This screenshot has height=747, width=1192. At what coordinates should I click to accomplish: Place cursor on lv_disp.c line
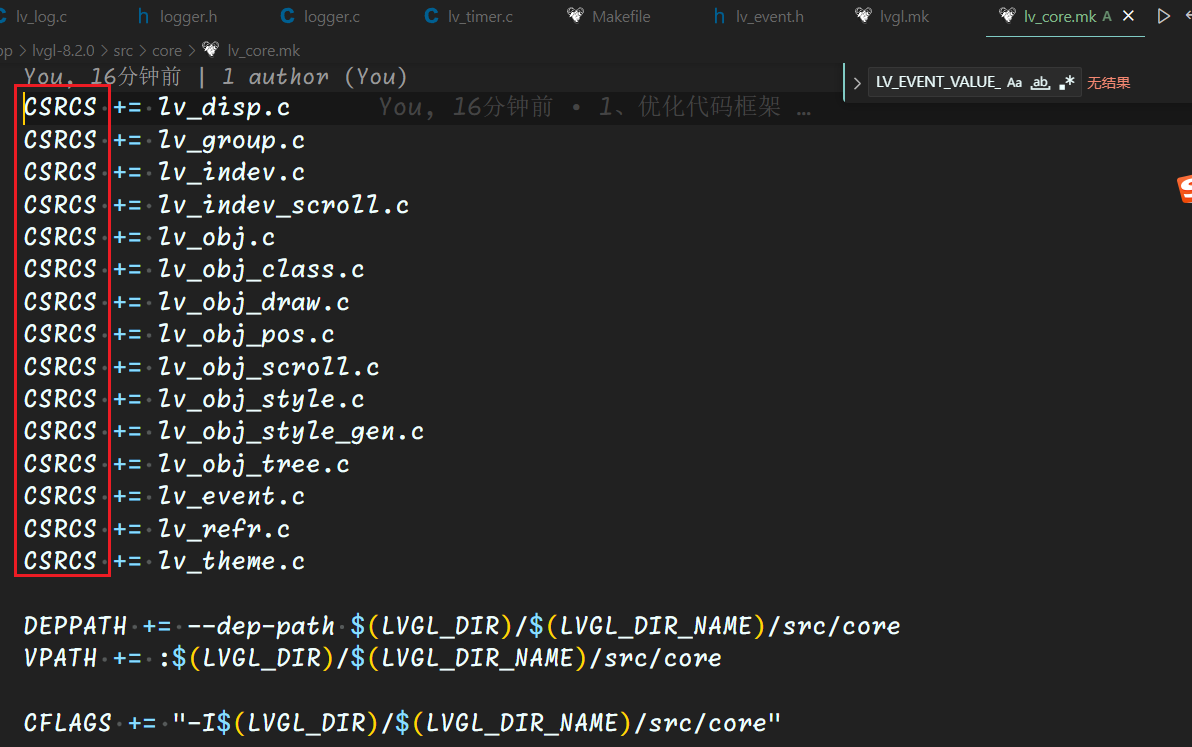224,107
